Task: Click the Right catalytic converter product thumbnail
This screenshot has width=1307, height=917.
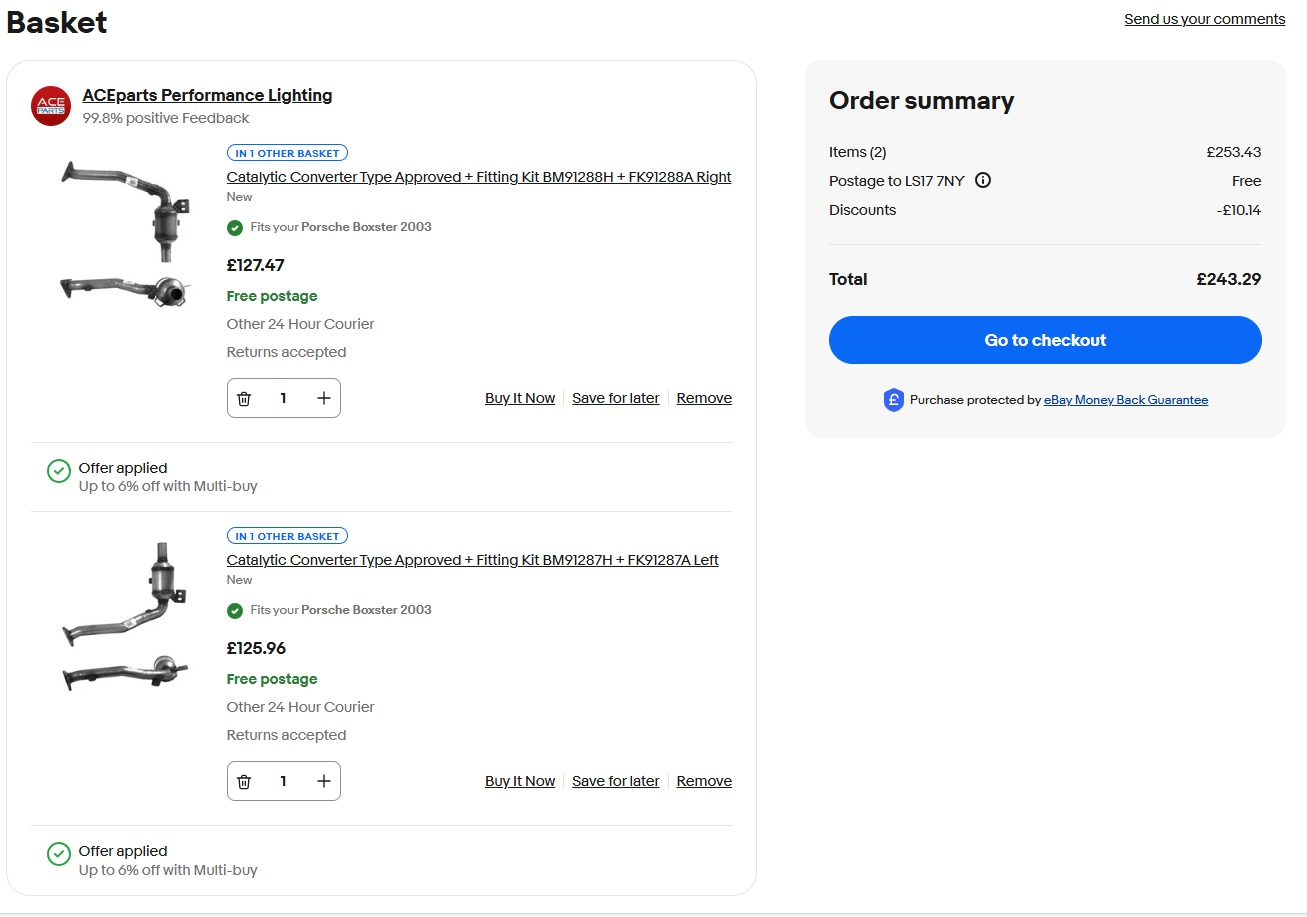Action: (x=124, y=234)
